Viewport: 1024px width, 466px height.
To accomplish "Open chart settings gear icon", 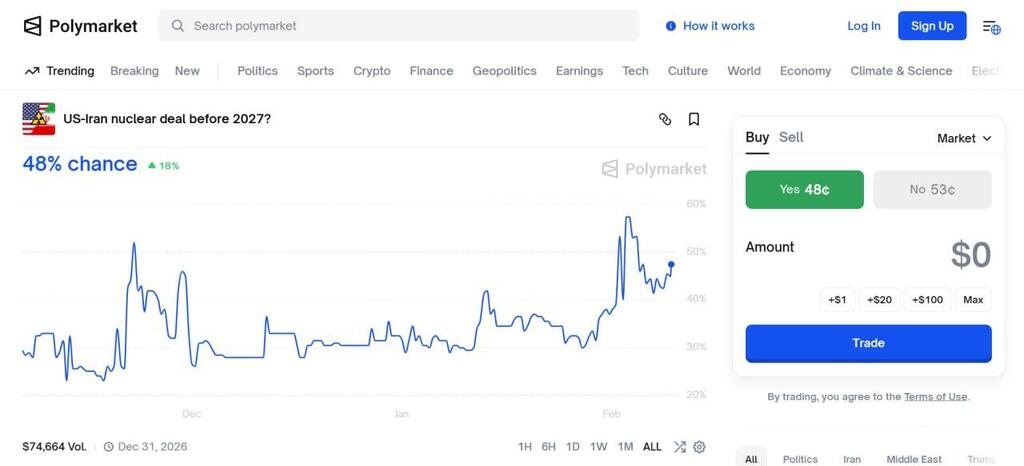I will tap(699, 447).
